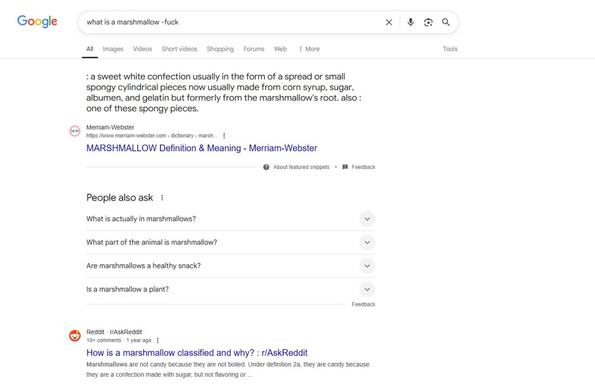This screenshot has height=387, width=595.
Task: Click the Google logo
Action: point(37,21)
